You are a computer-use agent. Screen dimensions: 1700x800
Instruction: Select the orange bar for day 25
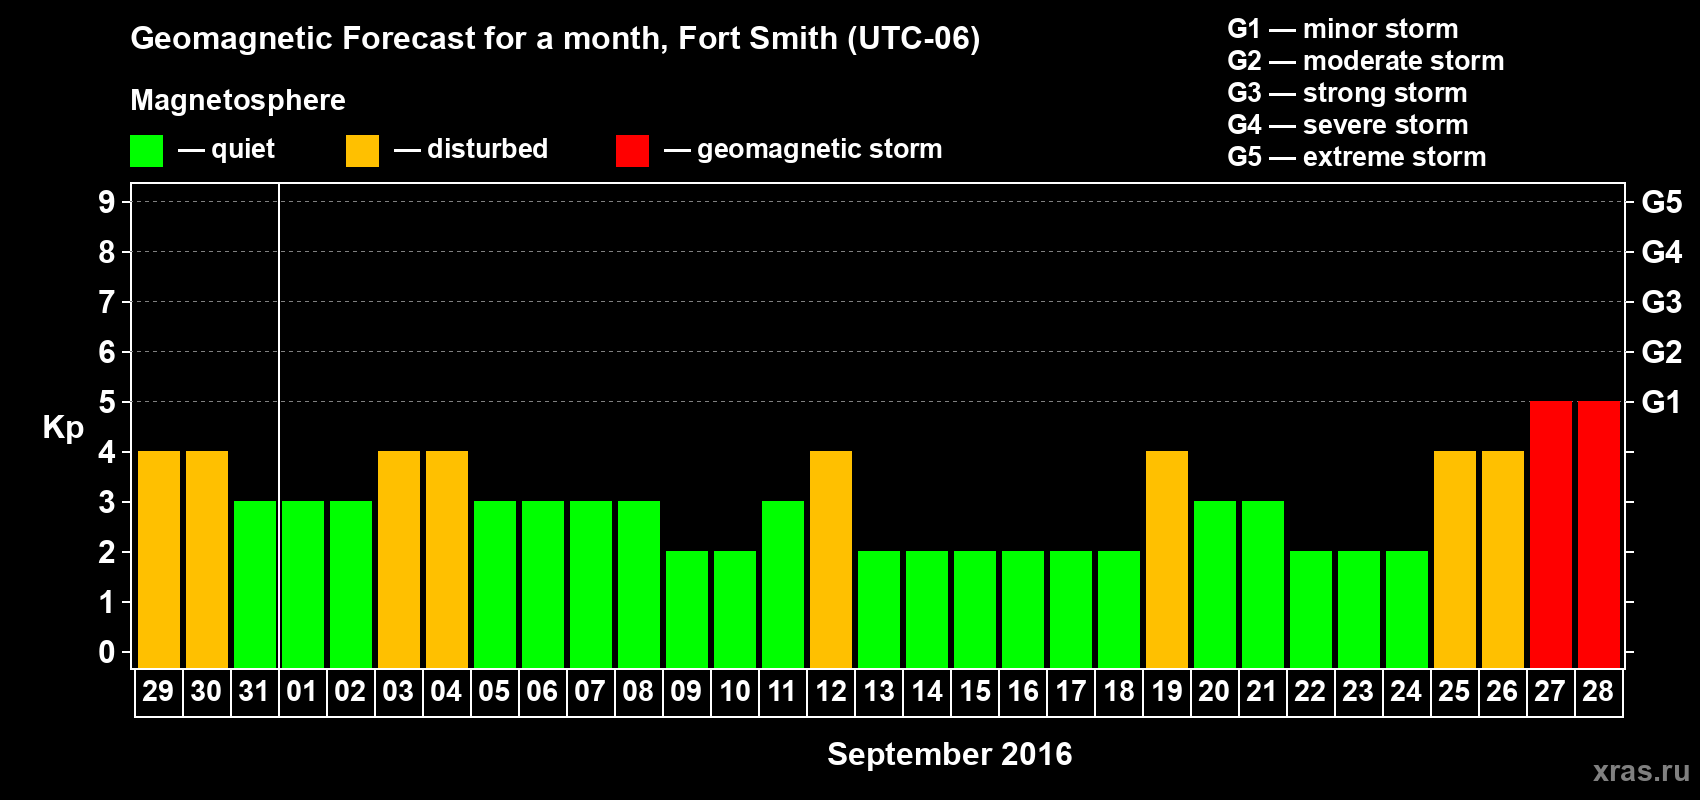click(1455, 559)
